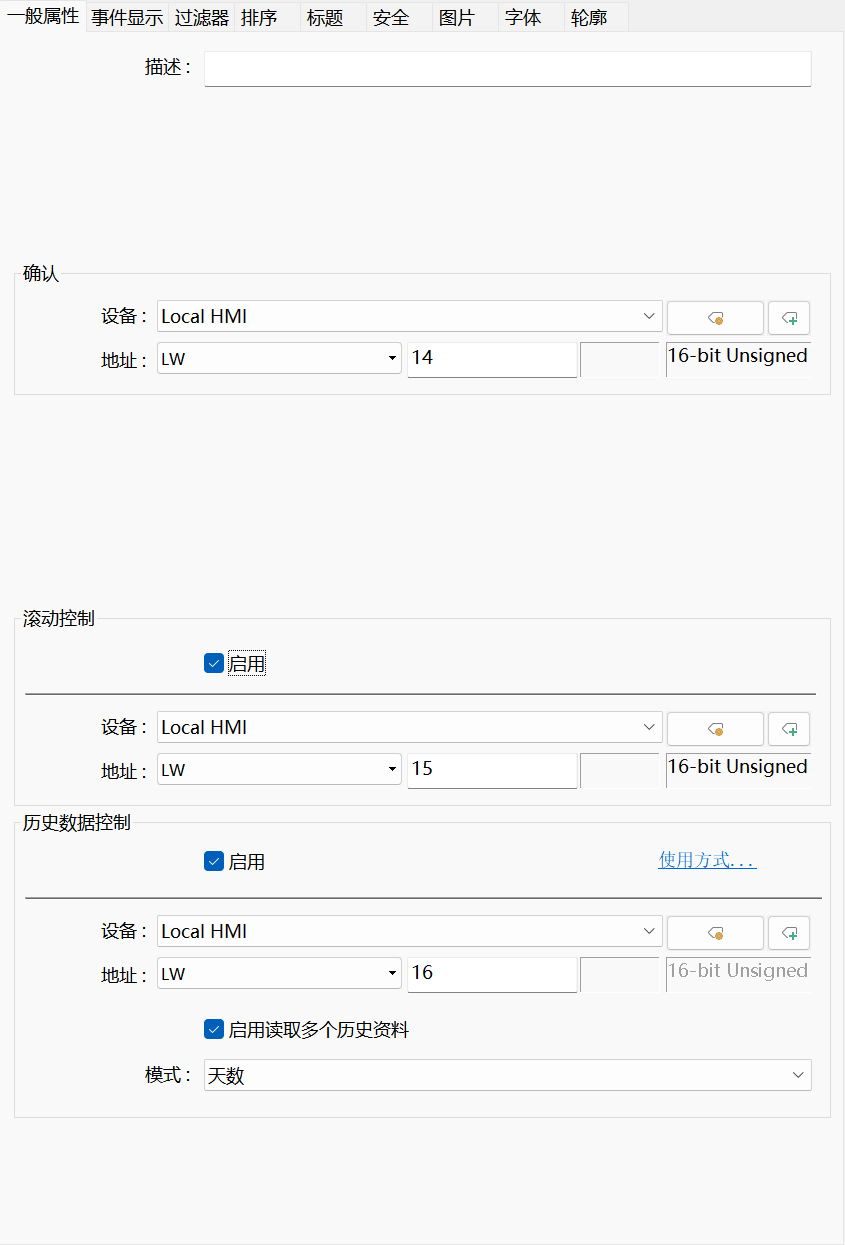
Task: Switch to the 一般属性 tab
Action: (x=43, y=16)
